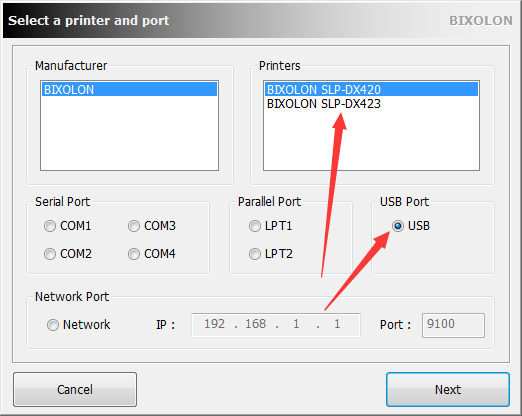Viewport: 522px width, 416px height.
Task: Select the USB port radio button
Action: 398,226
